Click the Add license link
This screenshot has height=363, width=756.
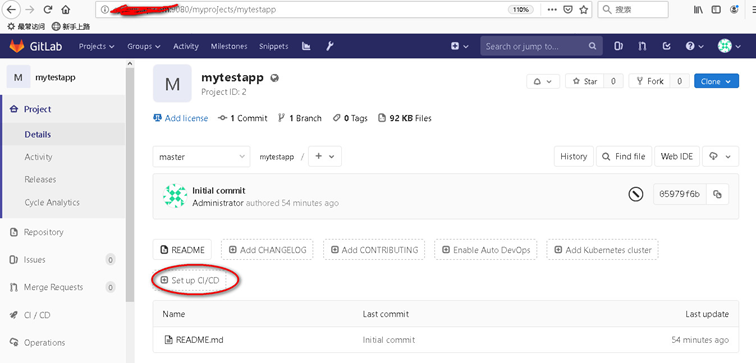180,118
